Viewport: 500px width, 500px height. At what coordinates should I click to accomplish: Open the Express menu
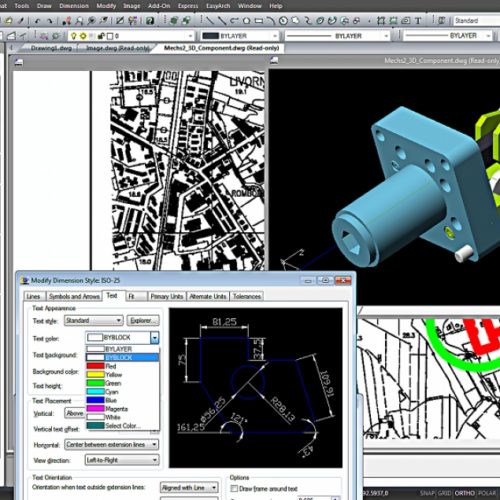(x=188, y=6)
